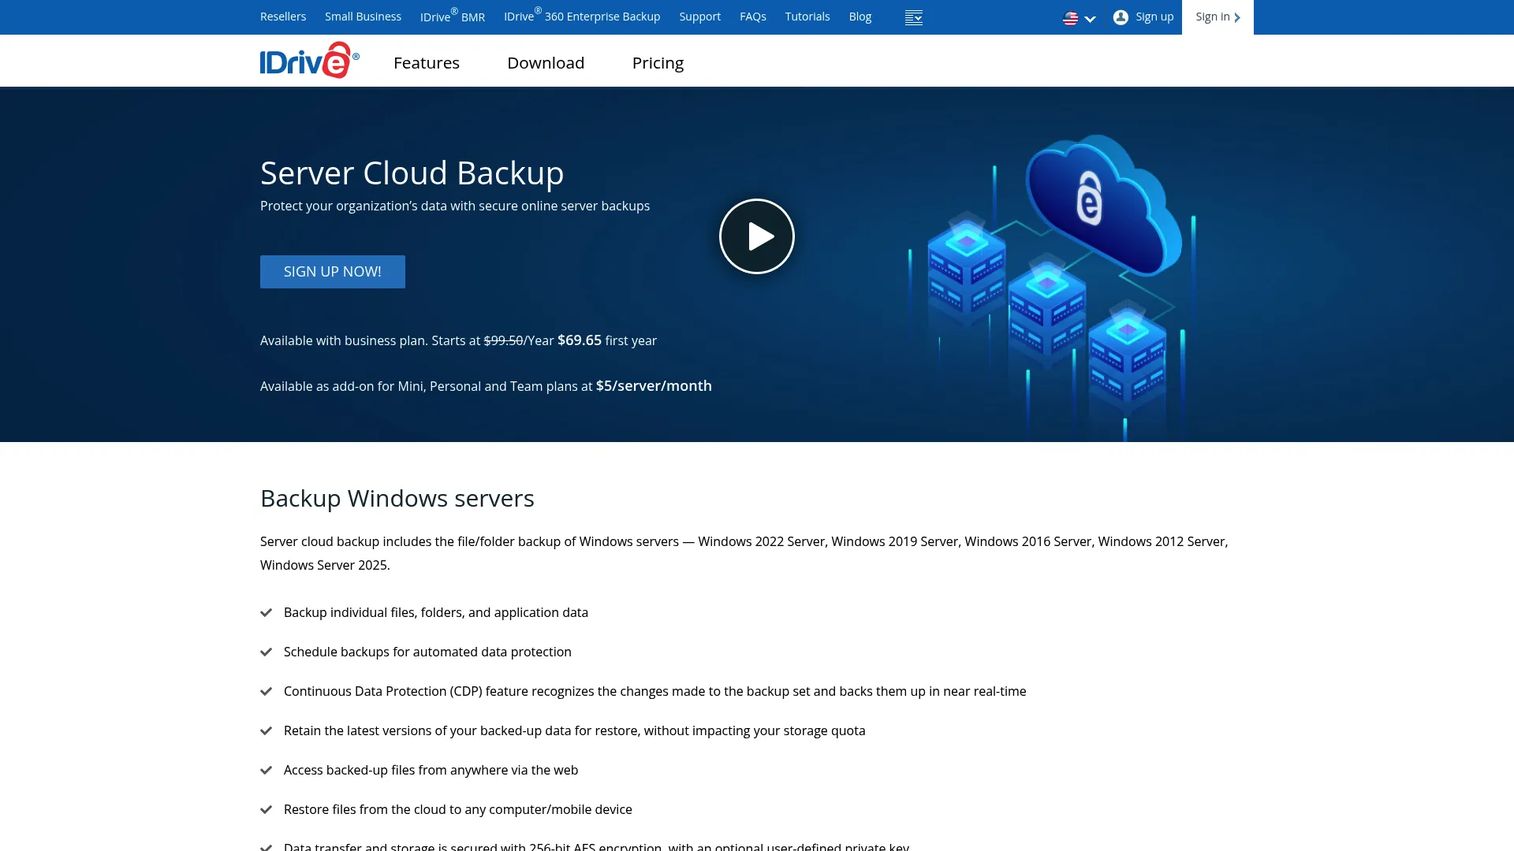
Task: Visit the Small Business link
Action: 363,17
